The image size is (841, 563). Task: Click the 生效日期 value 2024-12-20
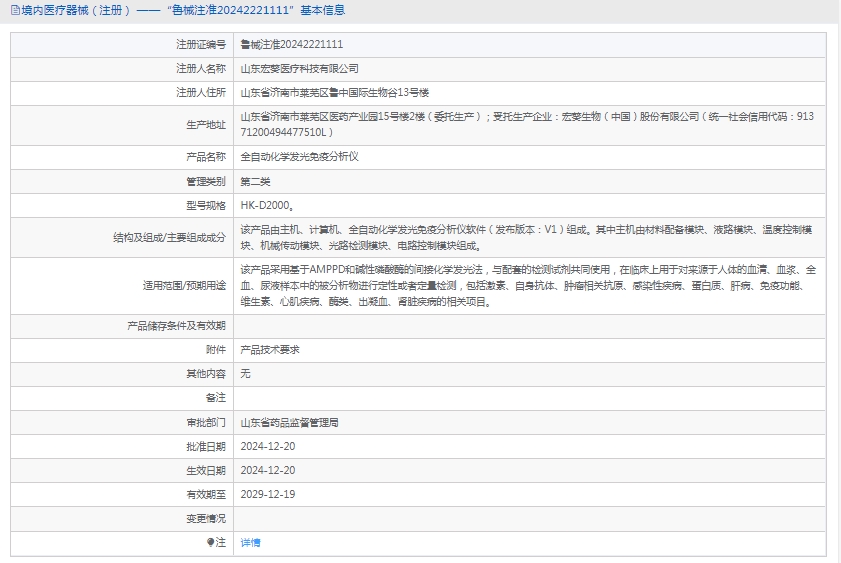coord(268,470)
